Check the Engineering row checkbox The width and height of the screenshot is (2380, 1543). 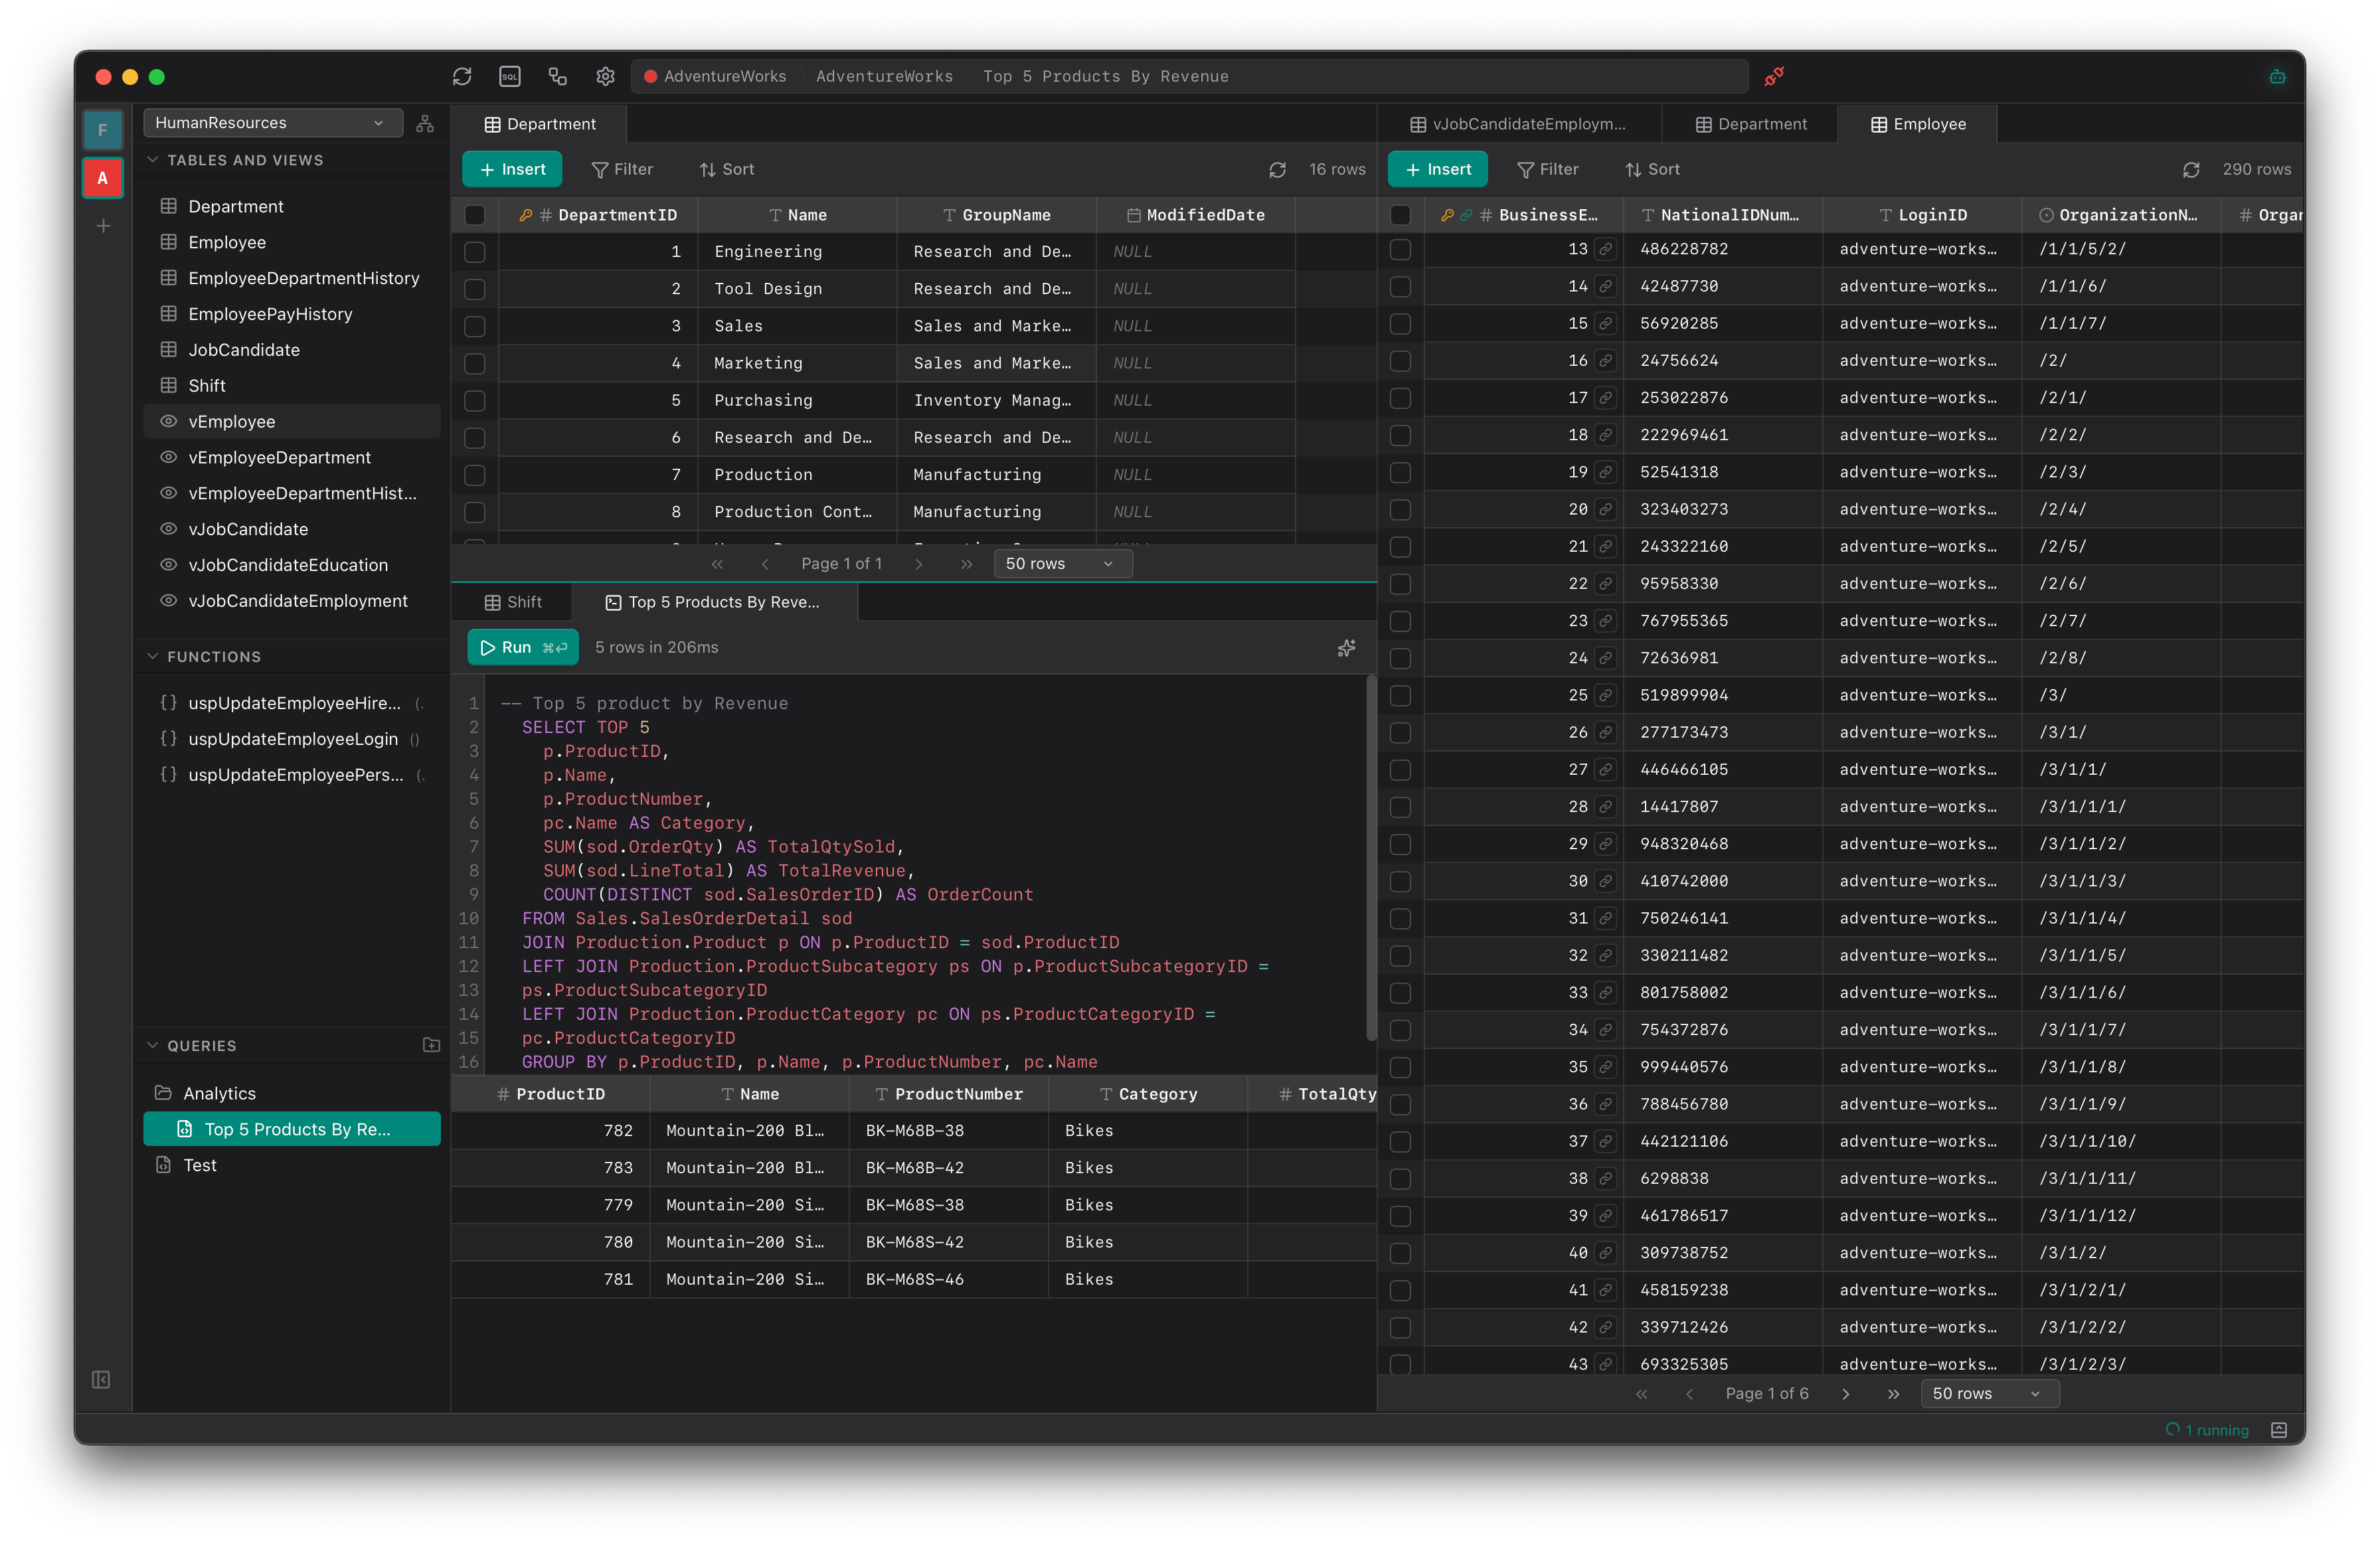point(475,252)
